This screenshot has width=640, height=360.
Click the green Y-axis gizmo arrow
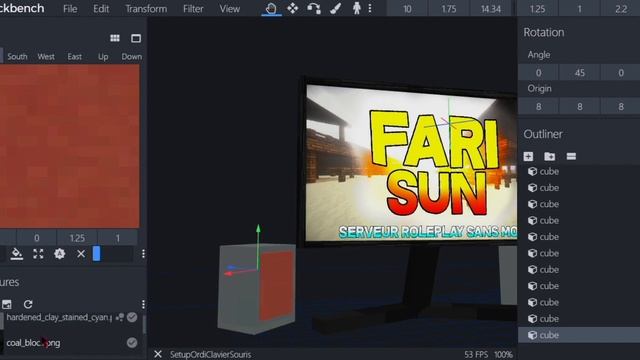tap(258, 229)
